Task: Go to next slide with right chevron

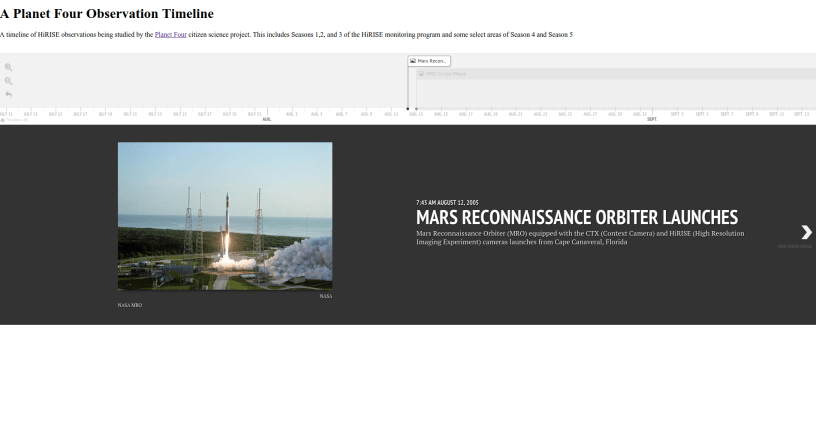Action: click(x=806, y=232)
